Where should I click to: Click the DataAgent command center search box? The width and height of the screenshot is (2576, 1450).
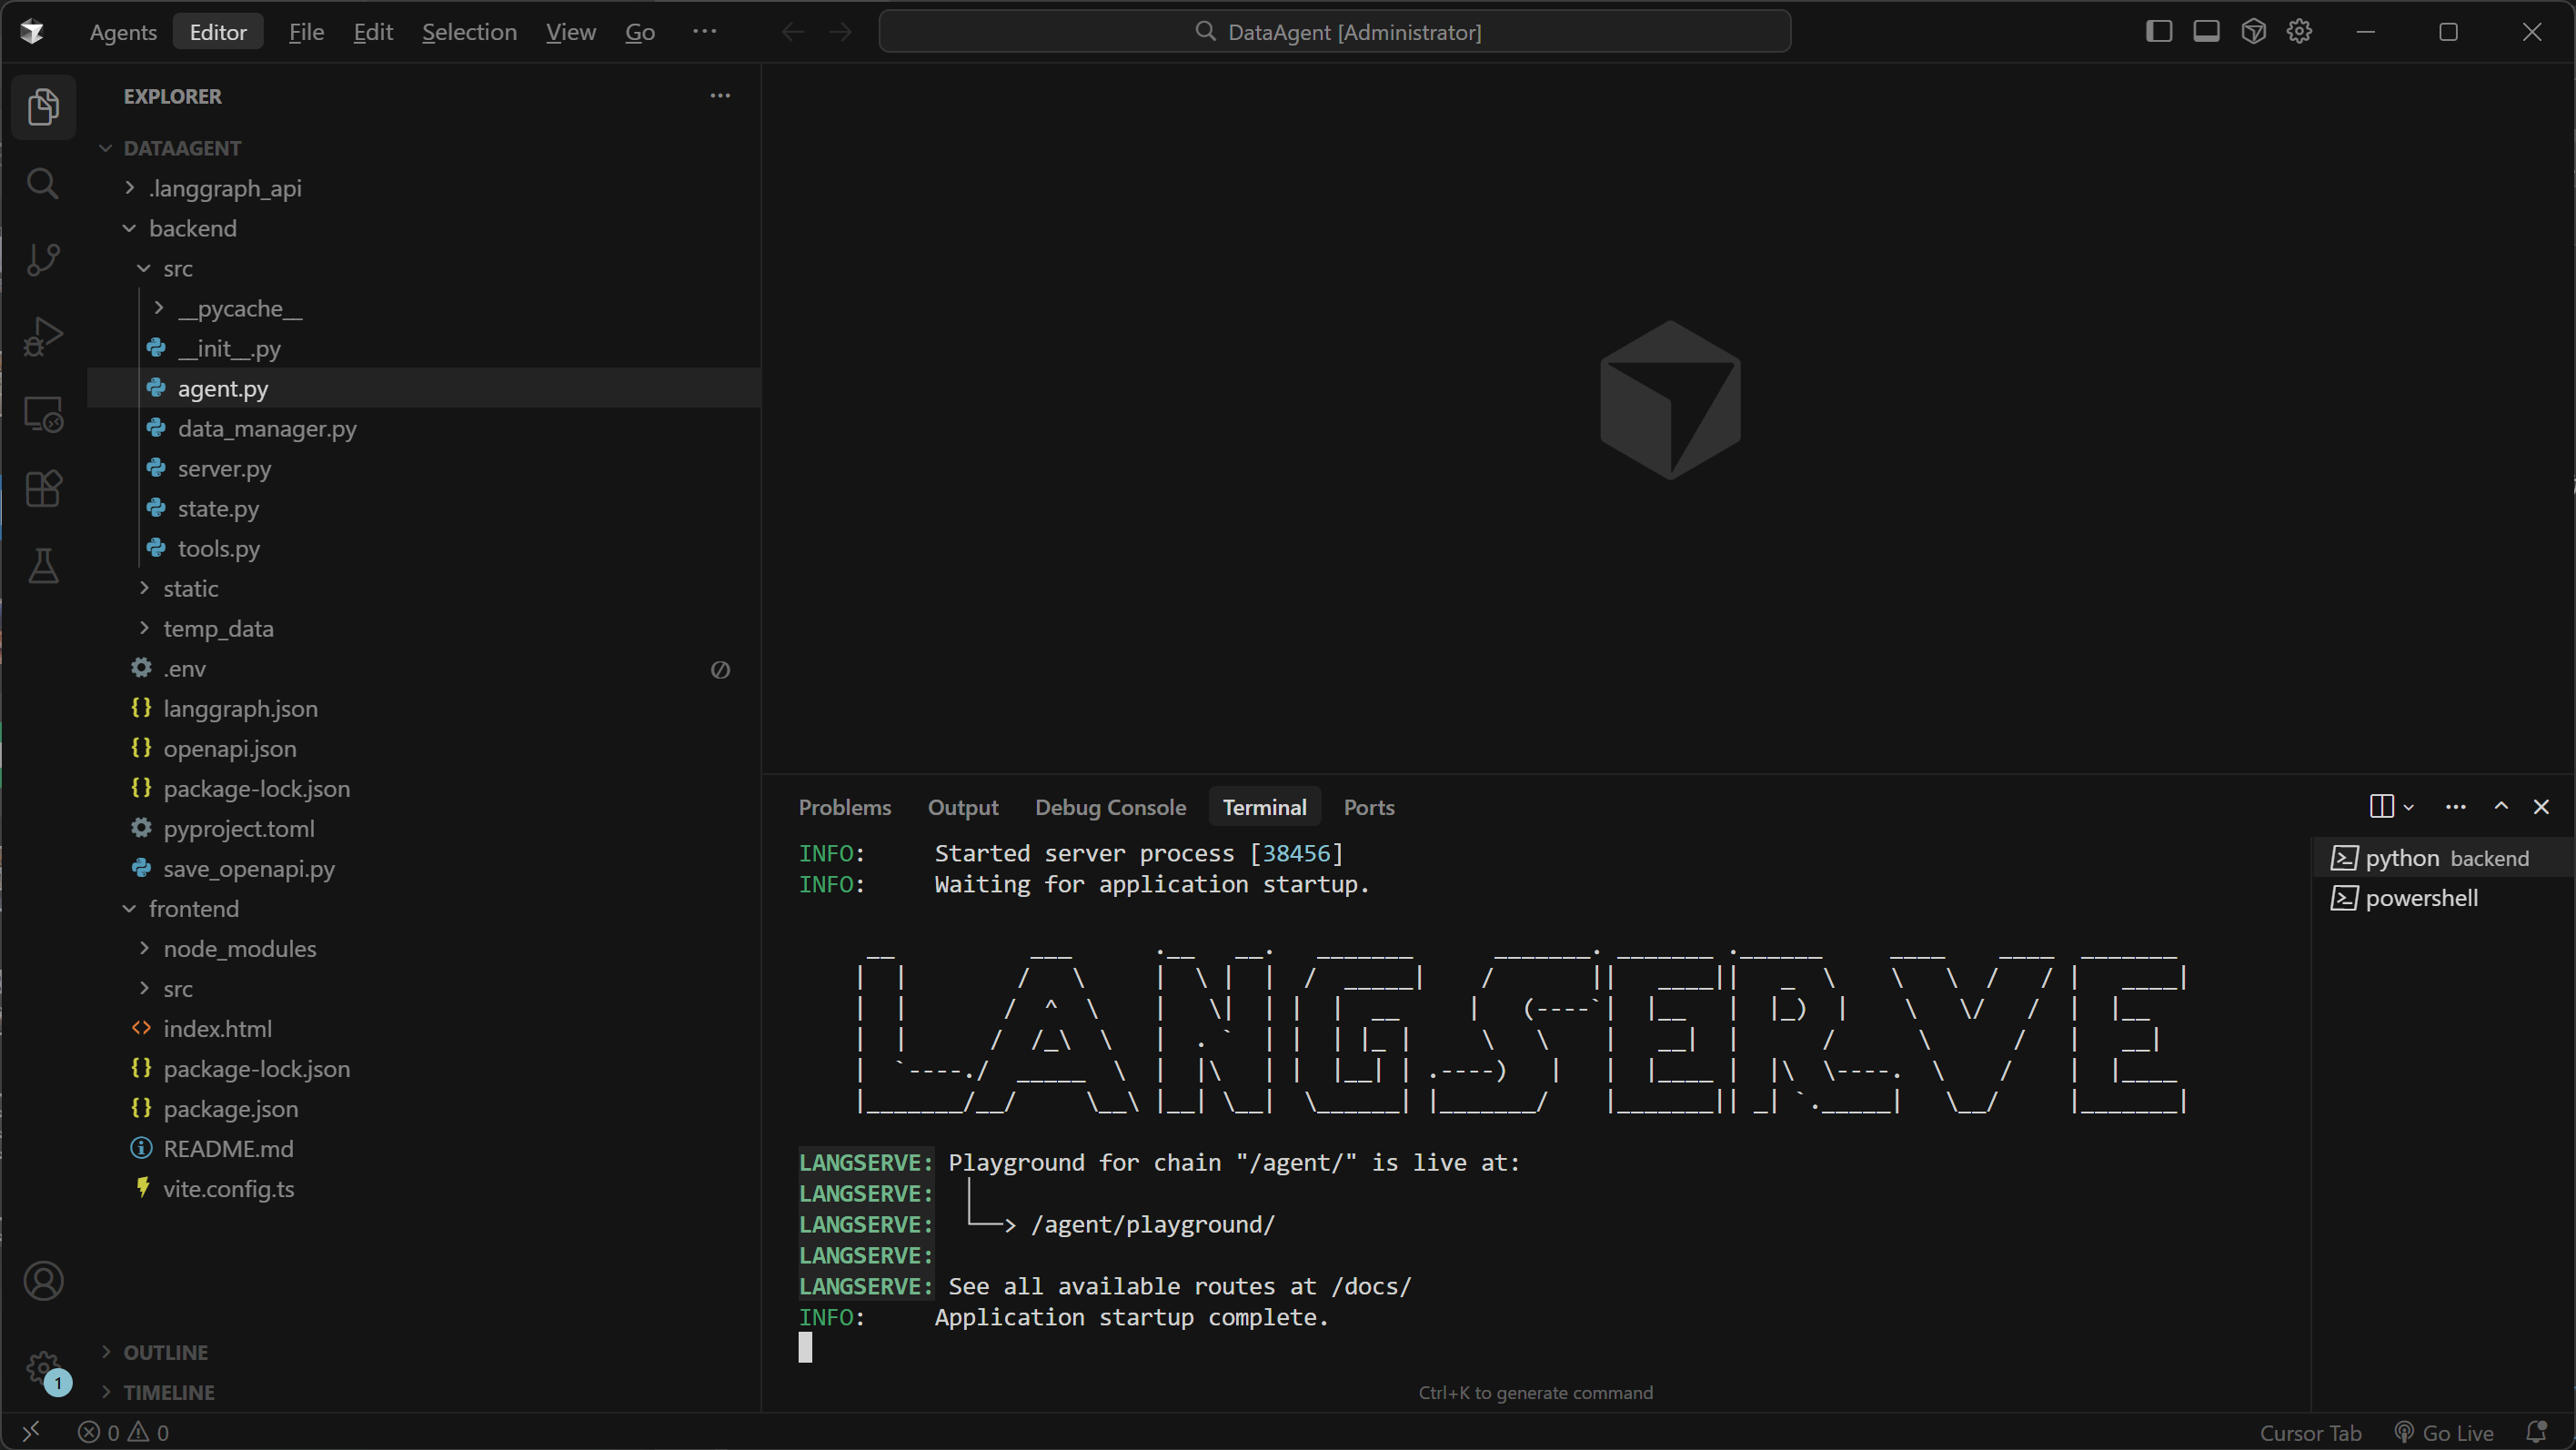[x=1335, y=32]
